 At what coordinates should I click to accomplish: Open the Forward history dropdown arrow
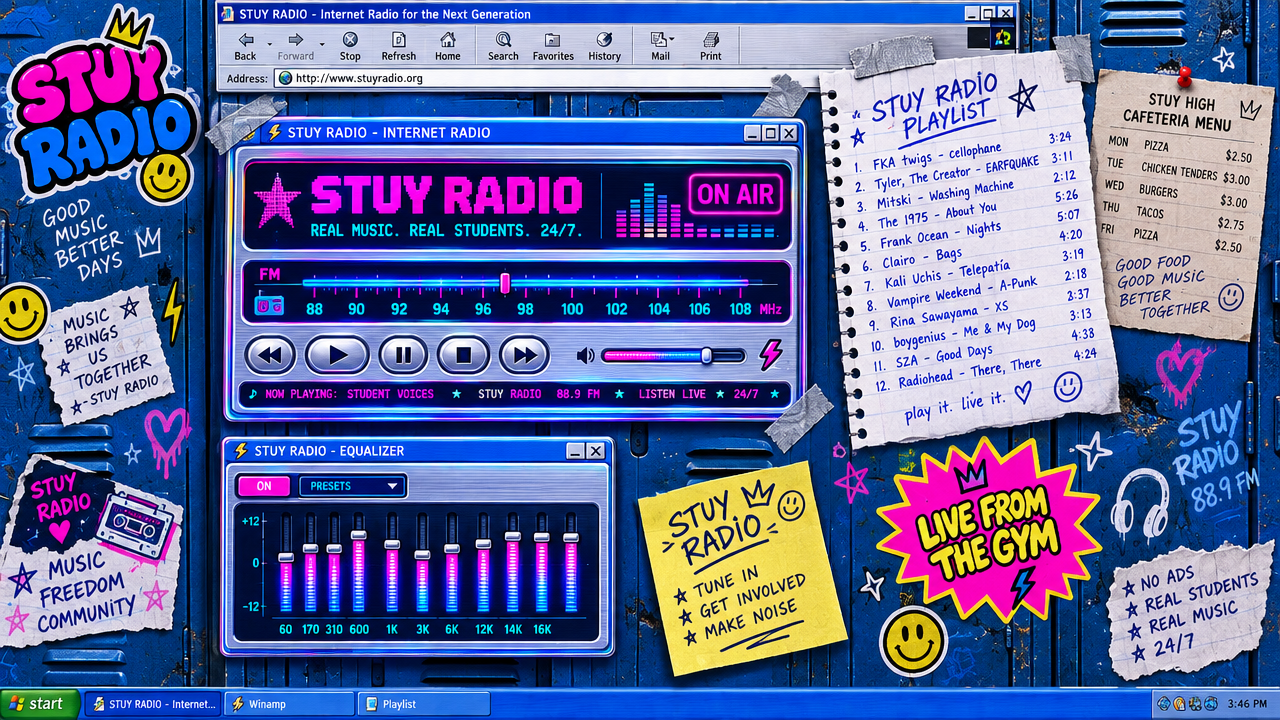coord(322,42)
